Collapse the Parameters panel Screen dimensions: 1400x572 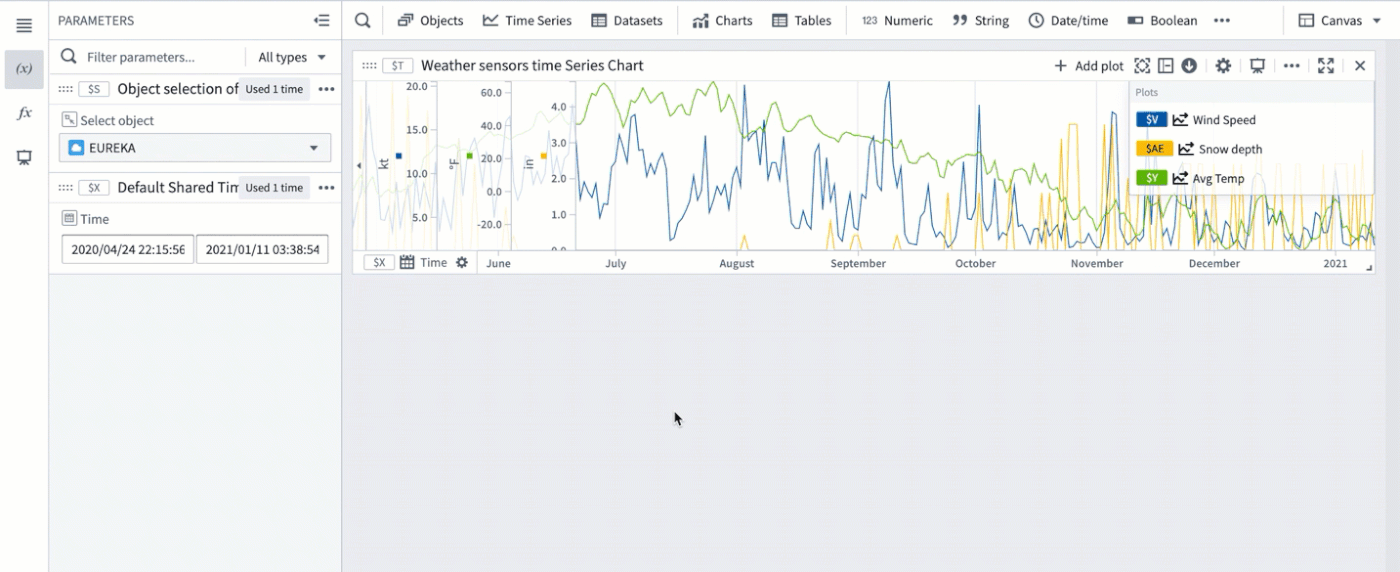pos(321,20)
